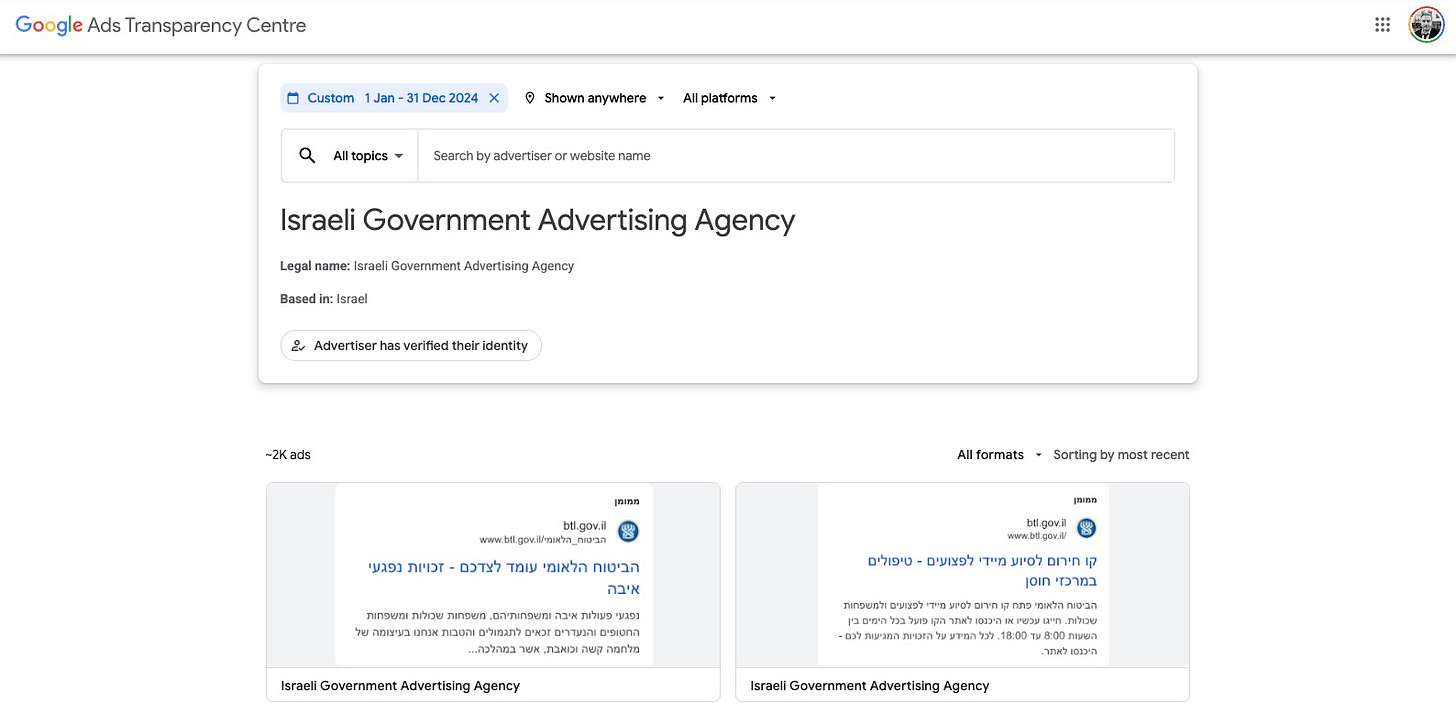This screenshot has width=1456, height=712.
Task: Click advertiser name under the left ad card
Action: pos(401,686)
